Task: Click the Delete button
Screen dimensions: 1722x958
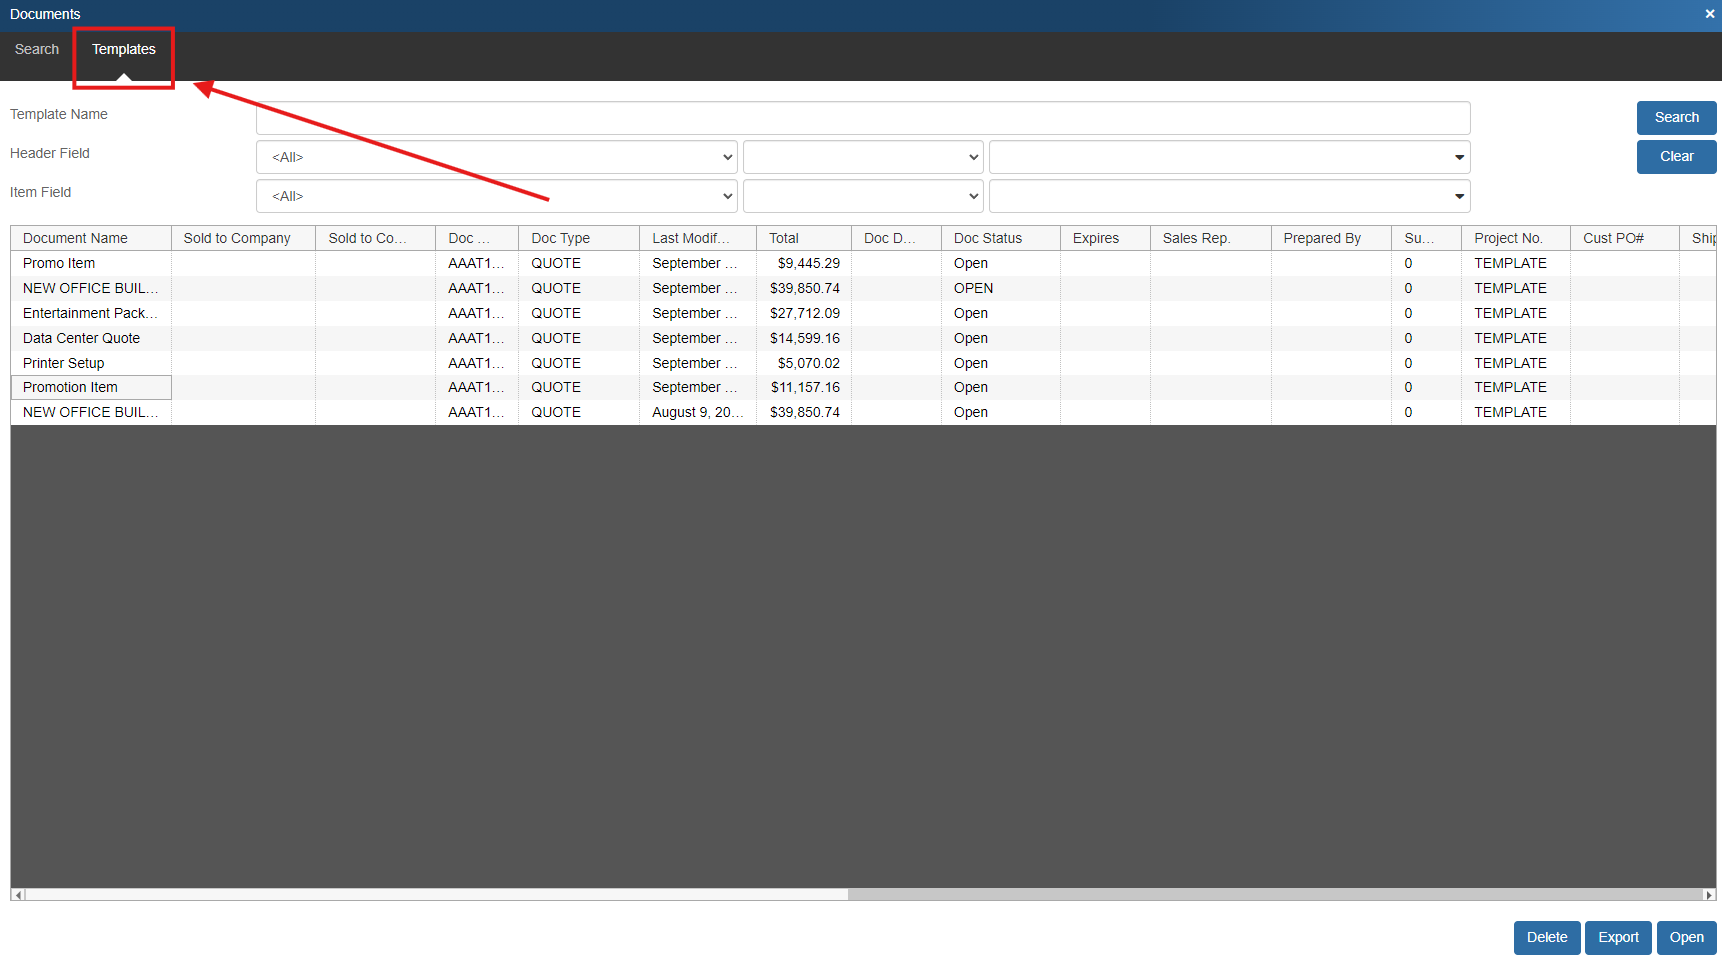Action: (x=1546, y=937)
